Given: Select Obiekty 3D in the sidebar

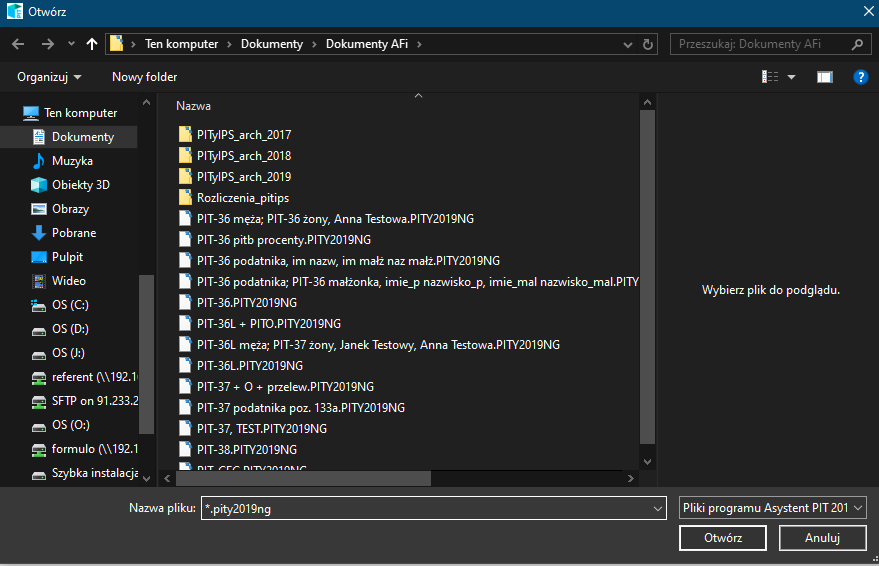Looking at the screenshot, I should pos(80,185).
